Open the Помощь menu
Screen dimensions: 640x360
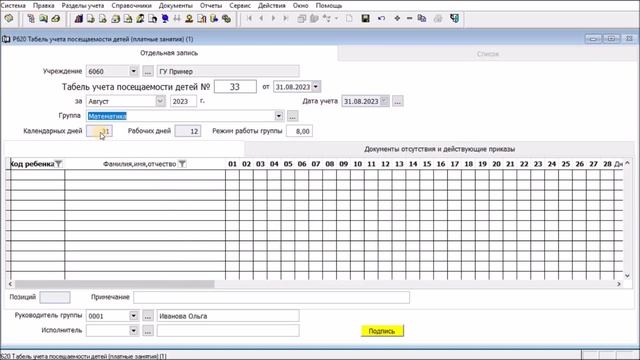tap(329, 5)
